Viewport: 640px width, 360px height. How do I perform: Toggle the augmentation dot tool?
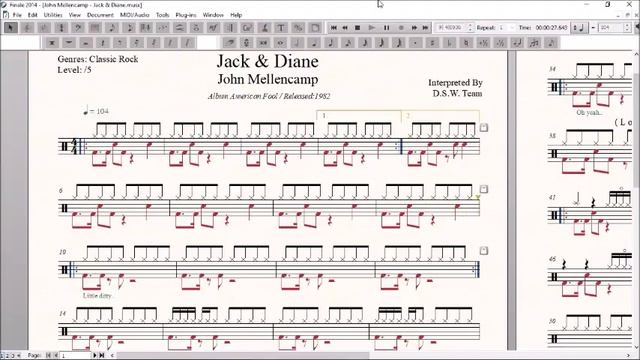(416, 42)
